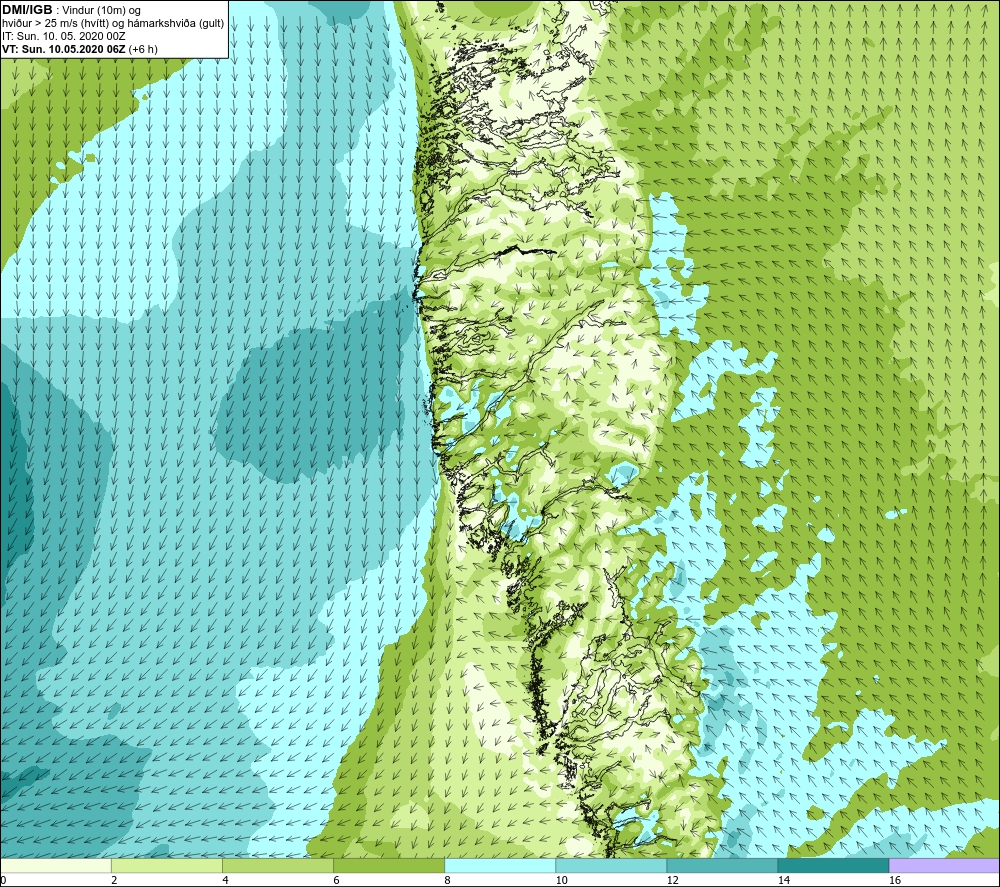Click the purple swatch above 16 m/s
The width and height of the screenshot is (1000, 887).
pyautogui.click(x=944, y=866)
